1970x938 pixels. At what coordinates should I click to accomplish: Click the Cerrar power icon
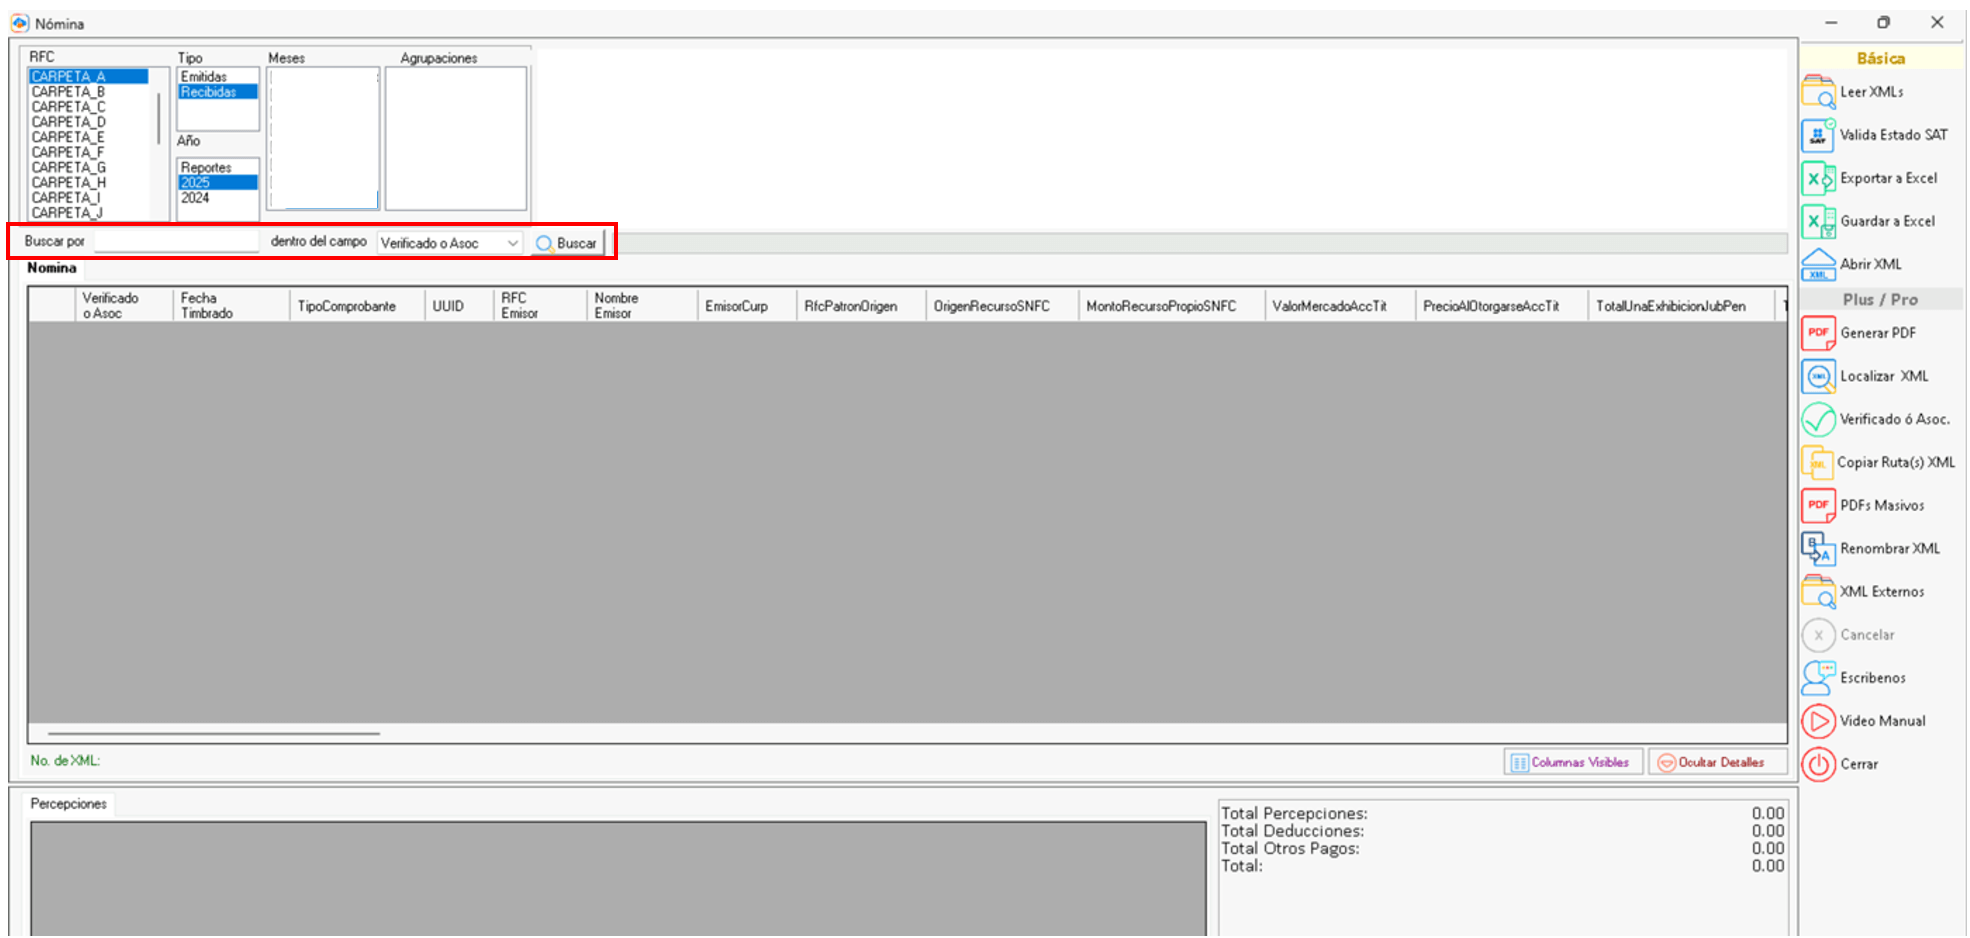(x=1818, y=765)
